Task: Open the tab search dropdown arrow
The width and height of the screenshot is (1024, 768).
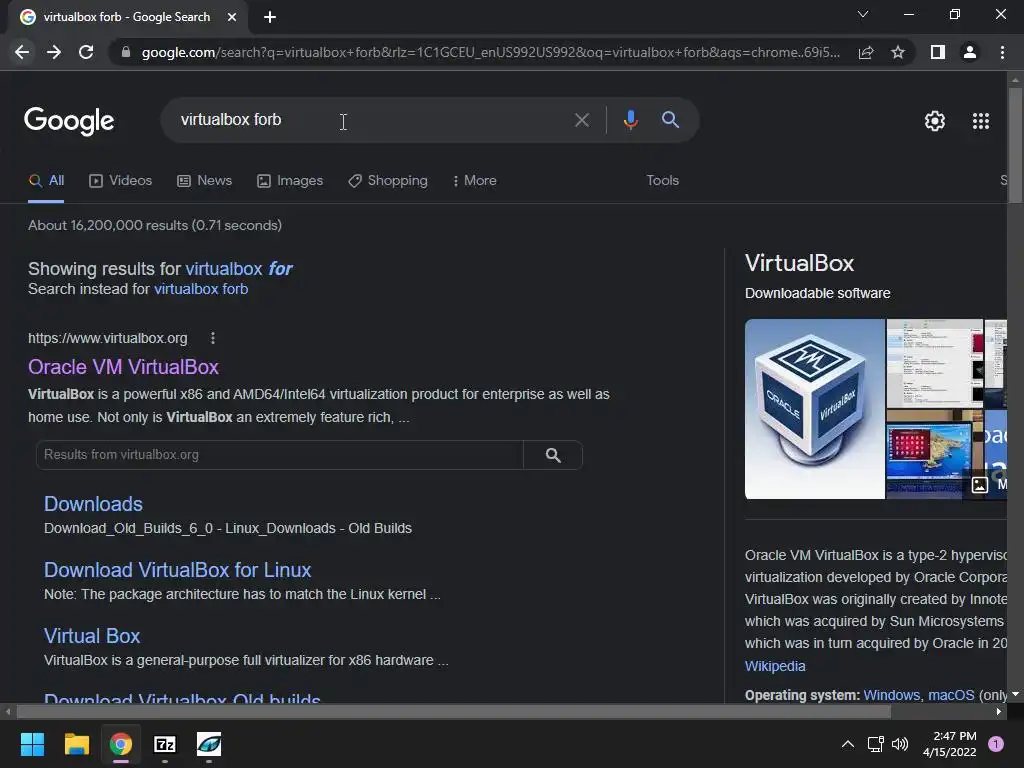Action: point(863,14)
